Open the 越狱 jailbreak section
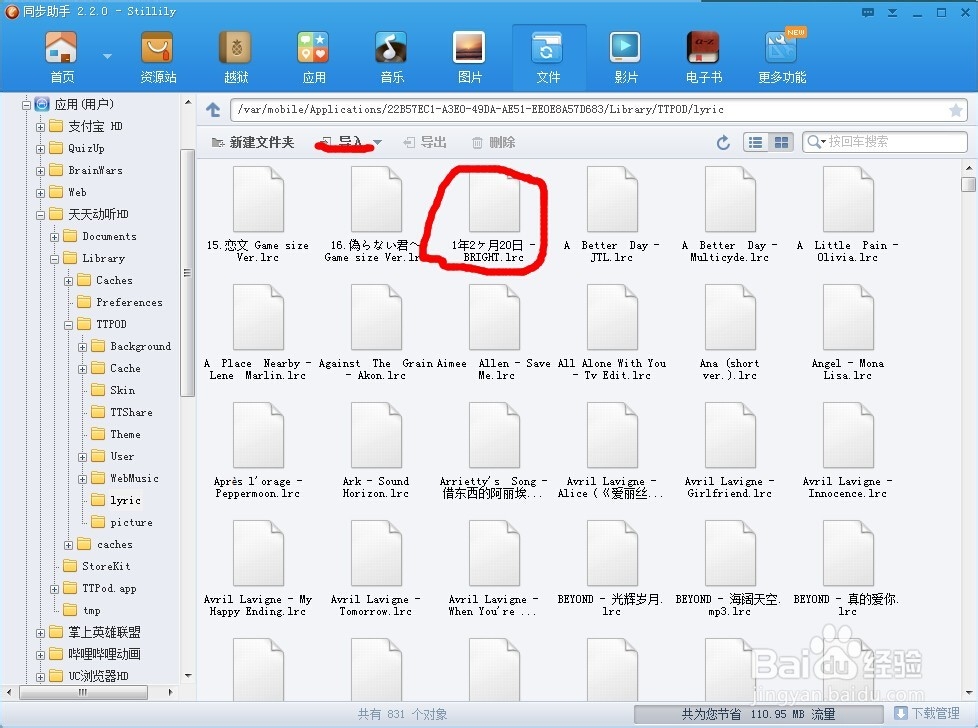This screenshot has height=728, width=978. (236, 57)
